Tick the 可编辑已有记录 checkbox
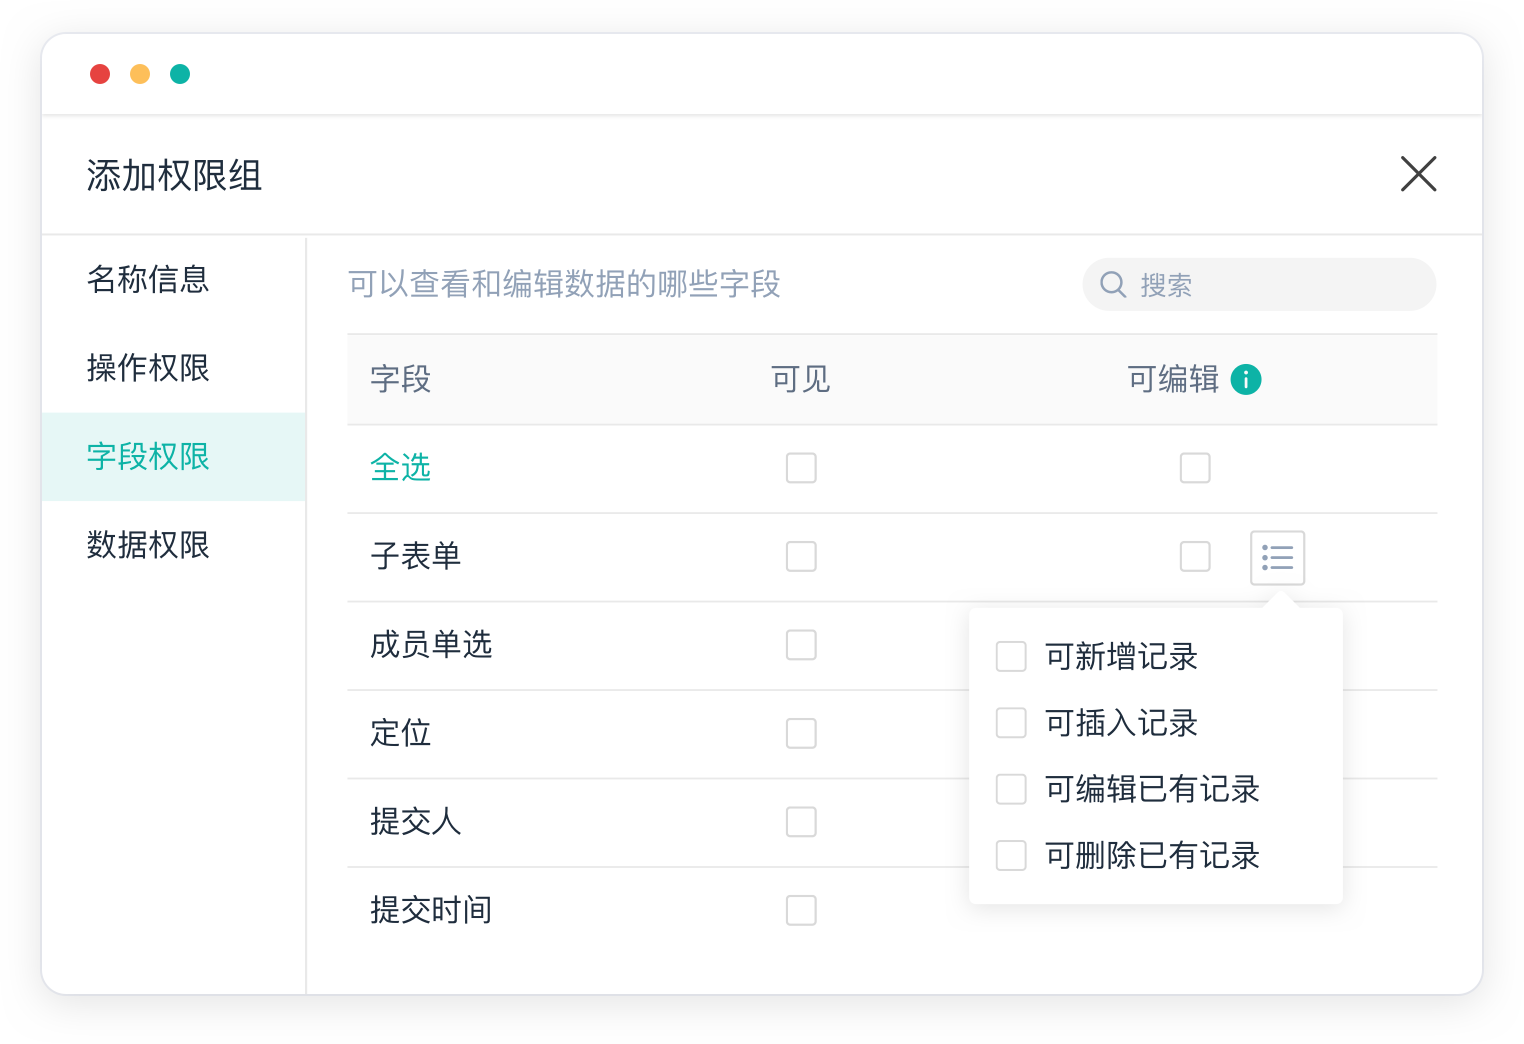This screenshot has height=1044, width=1524. 1011,789
